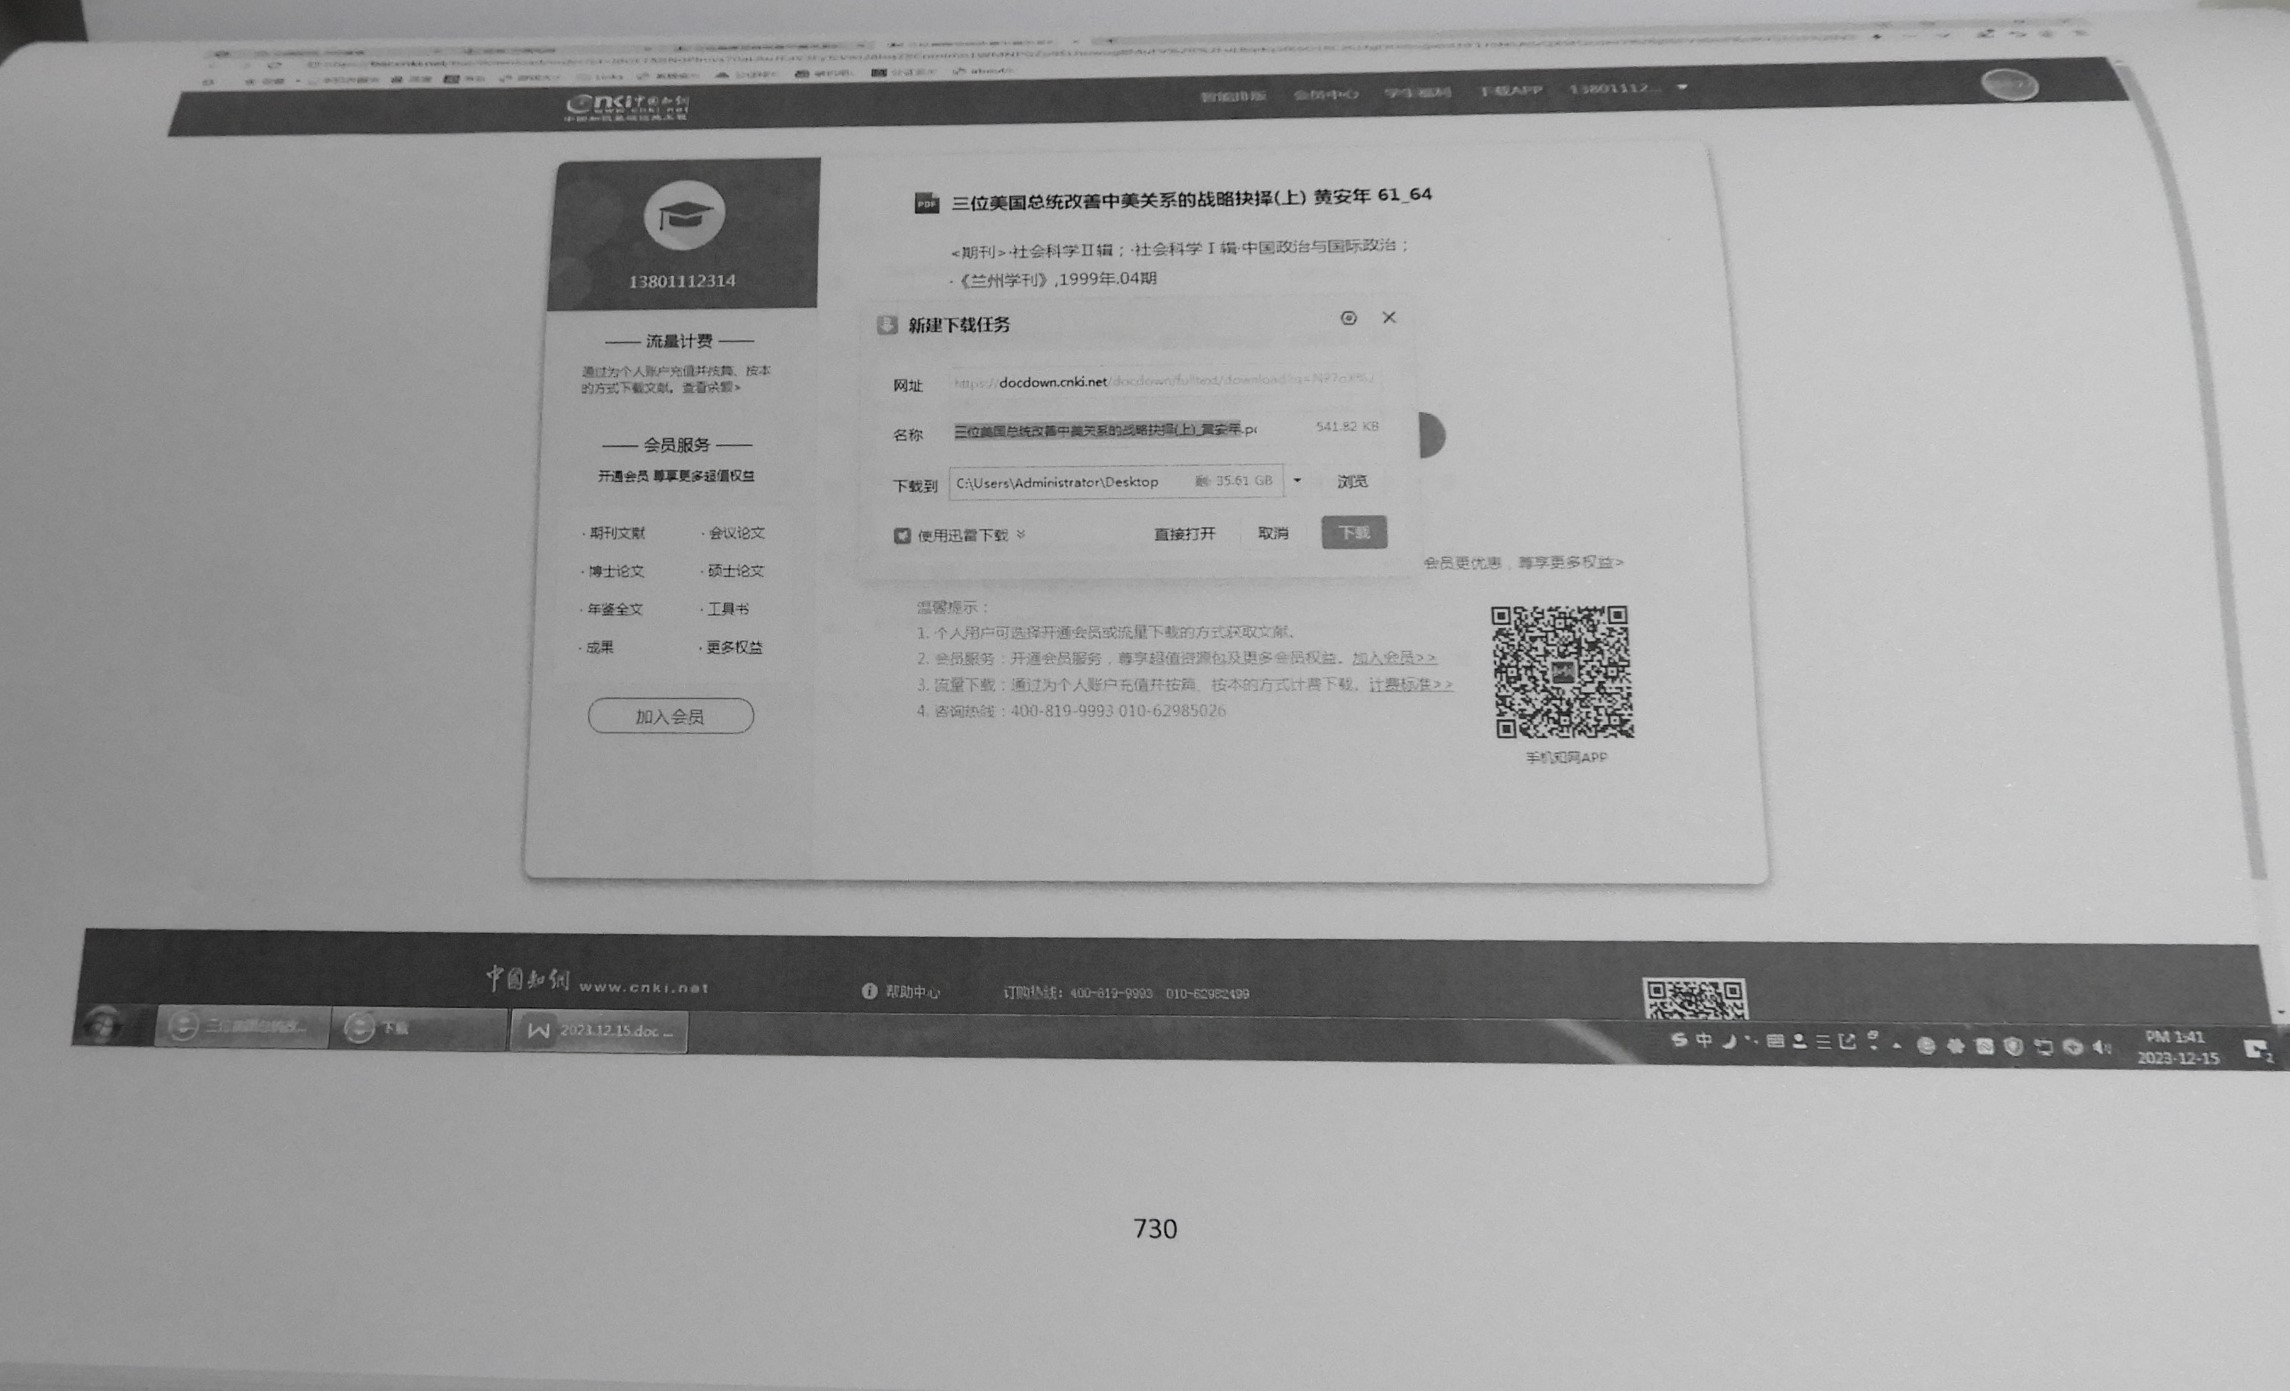Click the Windows Start button

103,1025
